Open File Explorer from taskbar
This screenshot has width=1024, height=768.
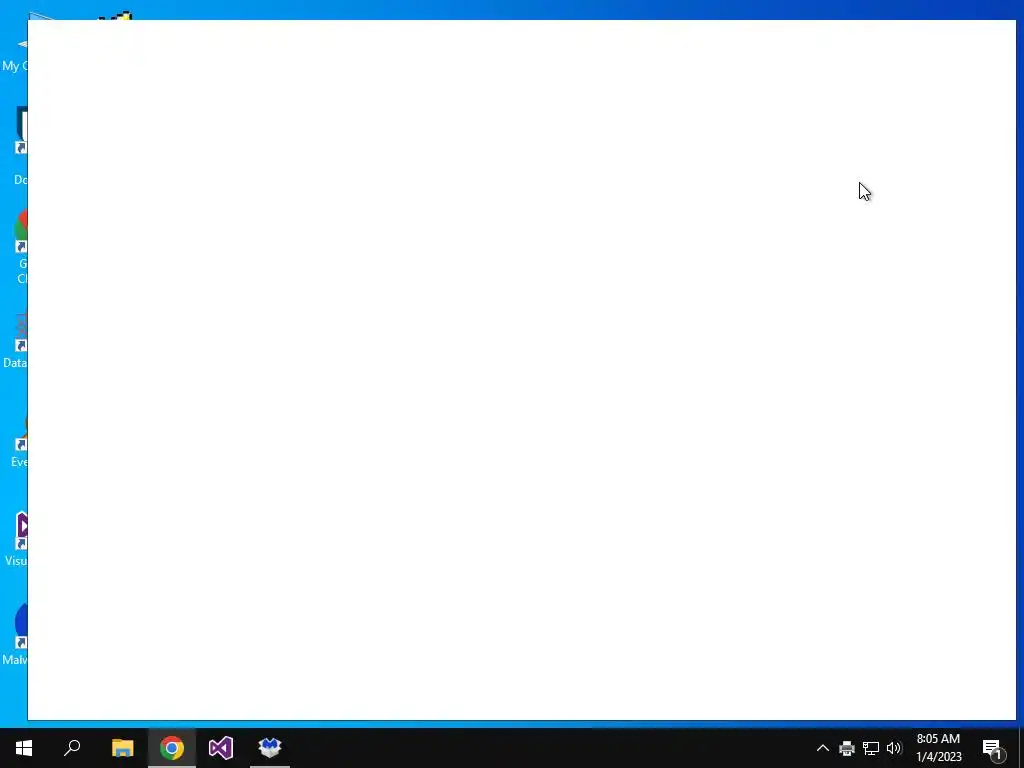pos(122,748)
